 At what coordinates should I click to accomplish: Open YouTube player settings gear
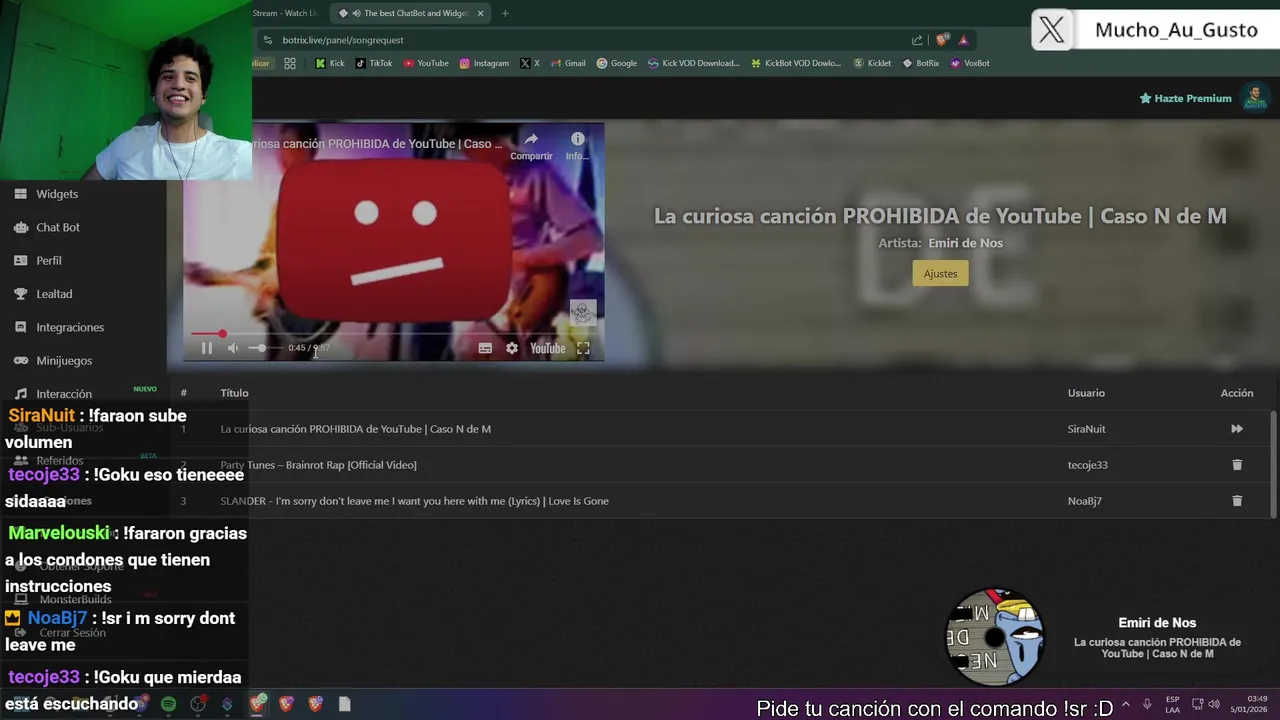[x=512, y=348]
